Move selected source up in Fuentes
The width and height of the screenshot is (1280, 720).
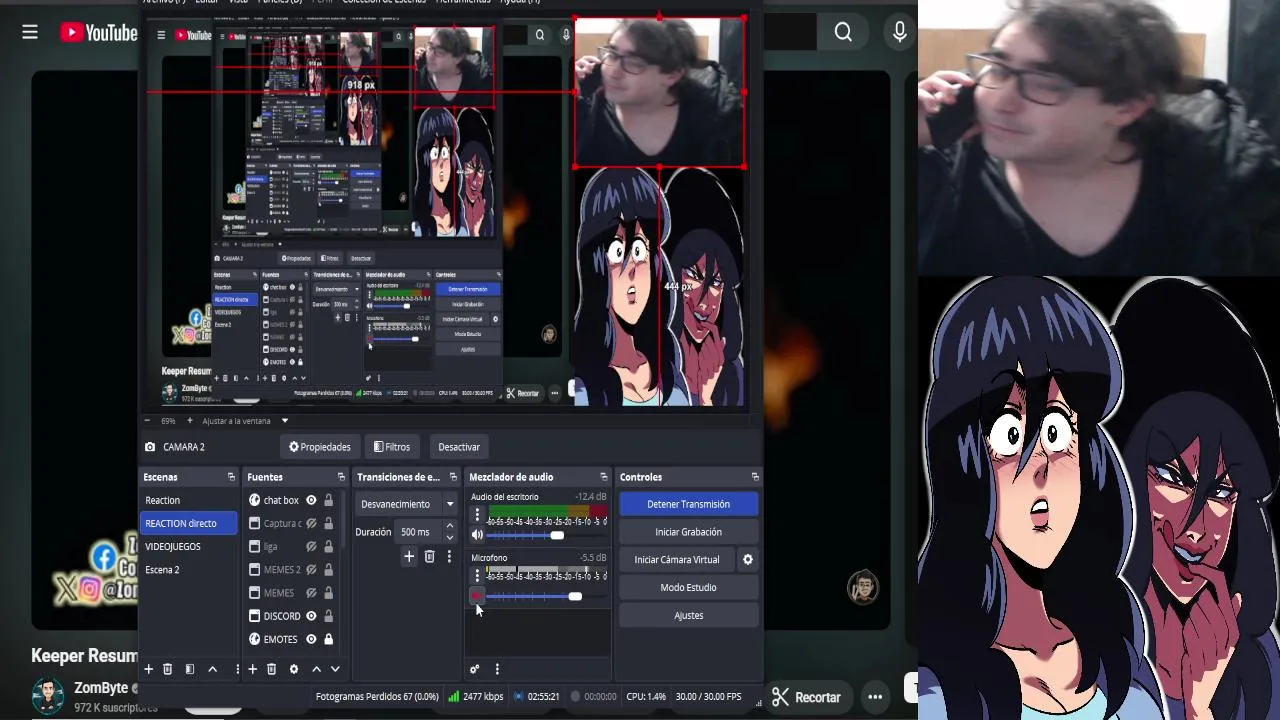(x=316, y=669)
